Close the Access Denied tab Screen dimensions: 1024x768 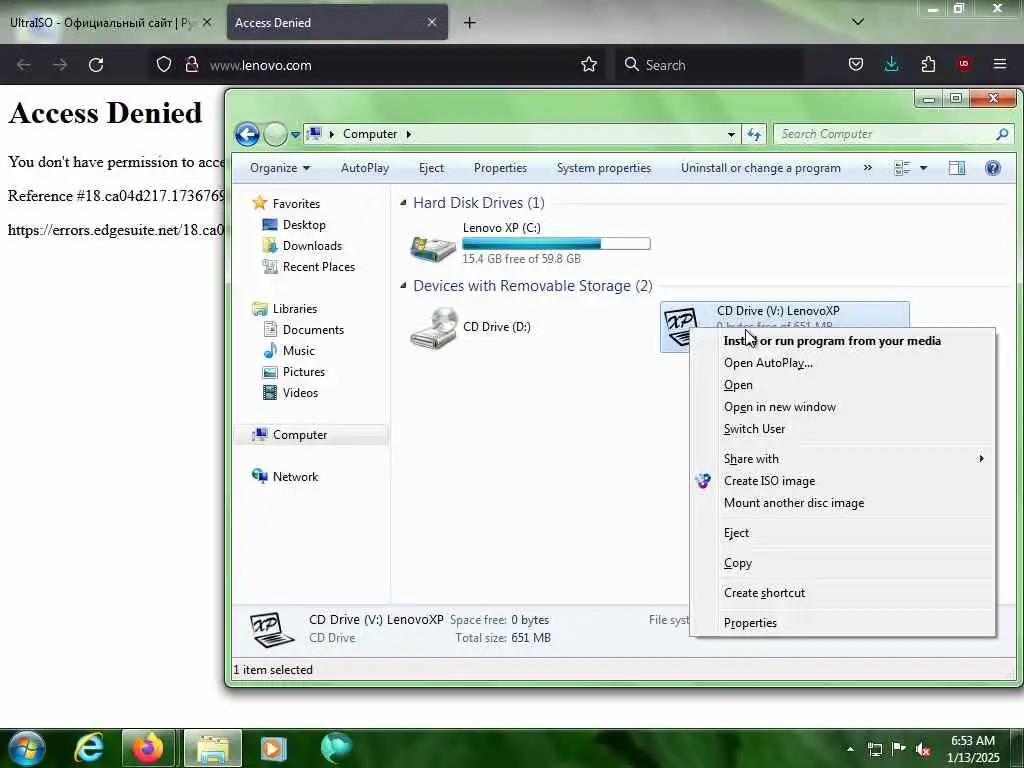click(x=432, y=22)
